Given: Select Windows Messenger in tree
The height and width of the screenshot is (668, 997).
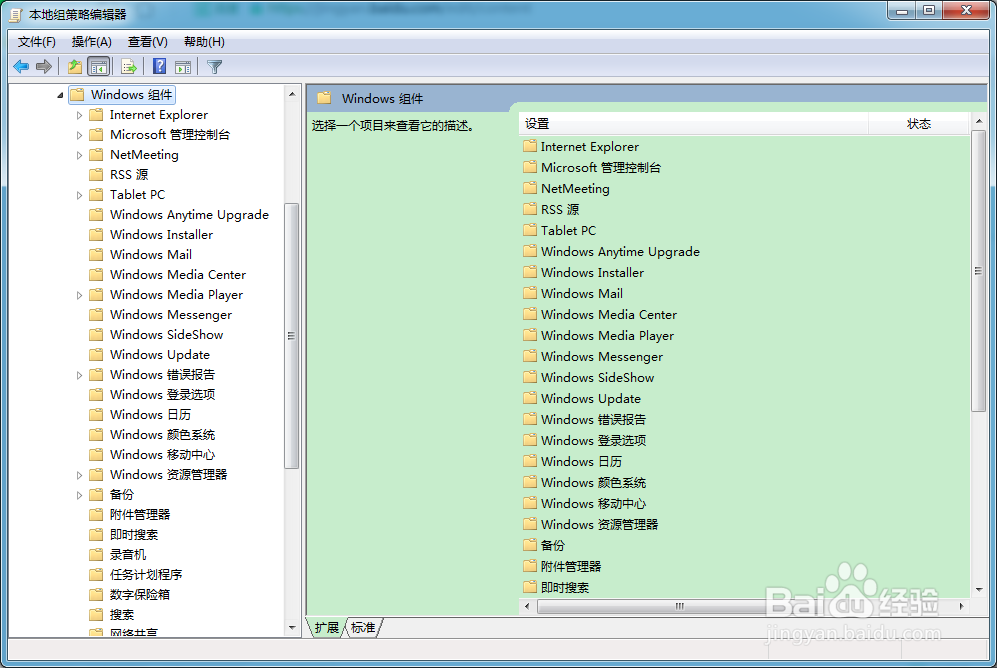Looking at the screenshot, I should (170, 315).
